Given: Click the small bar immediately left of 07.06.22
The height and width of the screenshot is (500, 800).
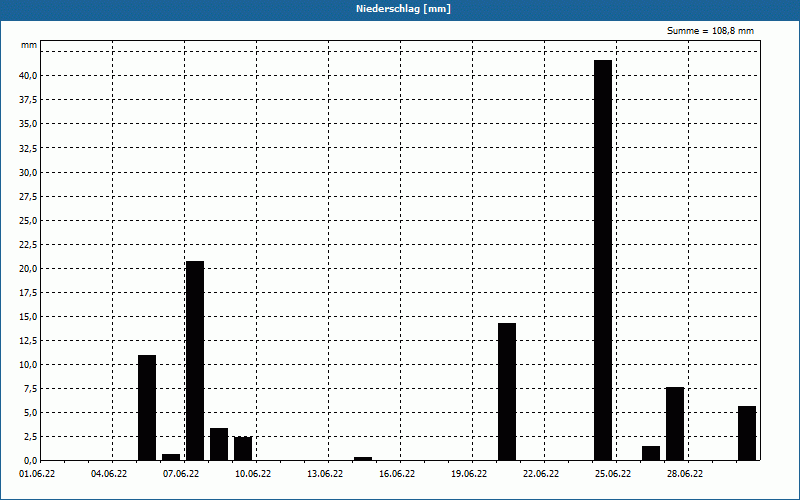Looking at the screenshot, I should 171,457.
